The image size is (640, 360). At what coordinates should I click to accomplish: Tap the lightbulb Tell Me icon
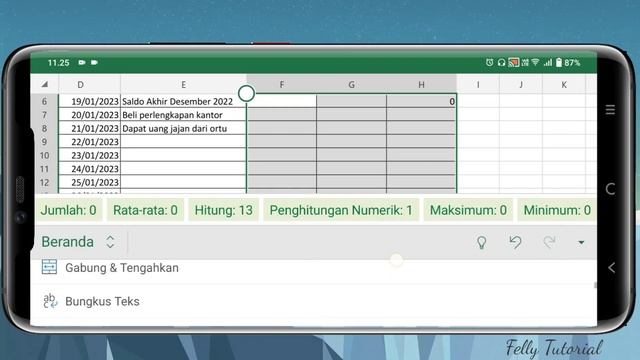point(482,242)
